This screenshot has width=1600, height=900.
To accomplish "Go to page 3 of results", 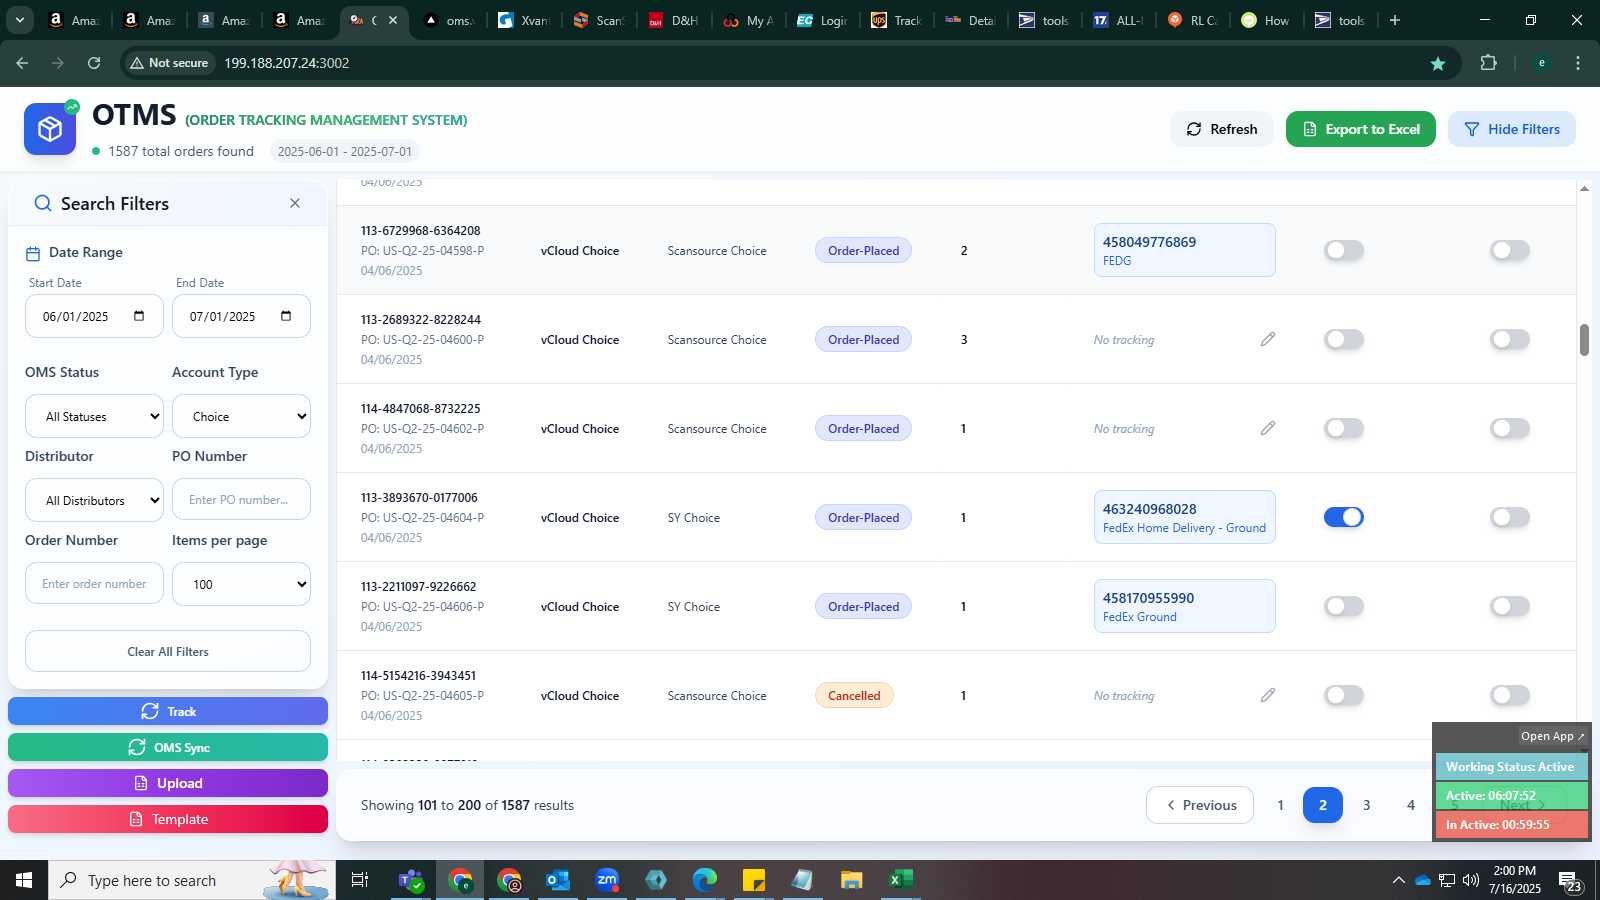I will tap(1367, 805).
